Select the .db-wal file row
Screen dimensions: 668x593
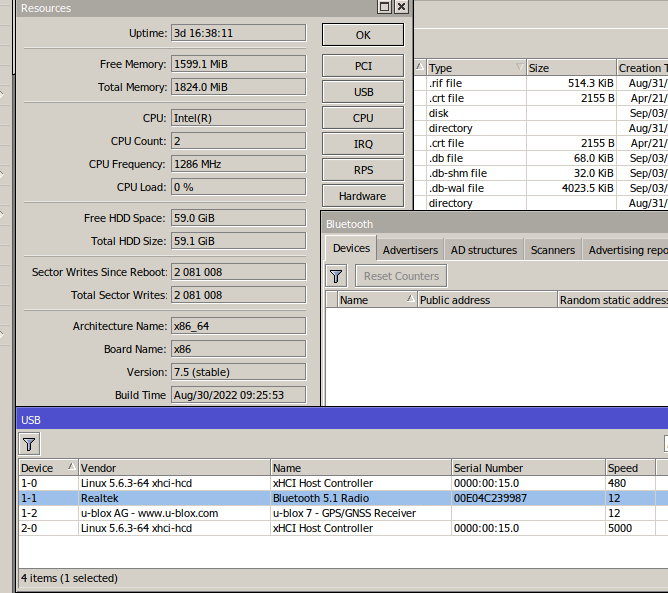(x=541, y=188)
